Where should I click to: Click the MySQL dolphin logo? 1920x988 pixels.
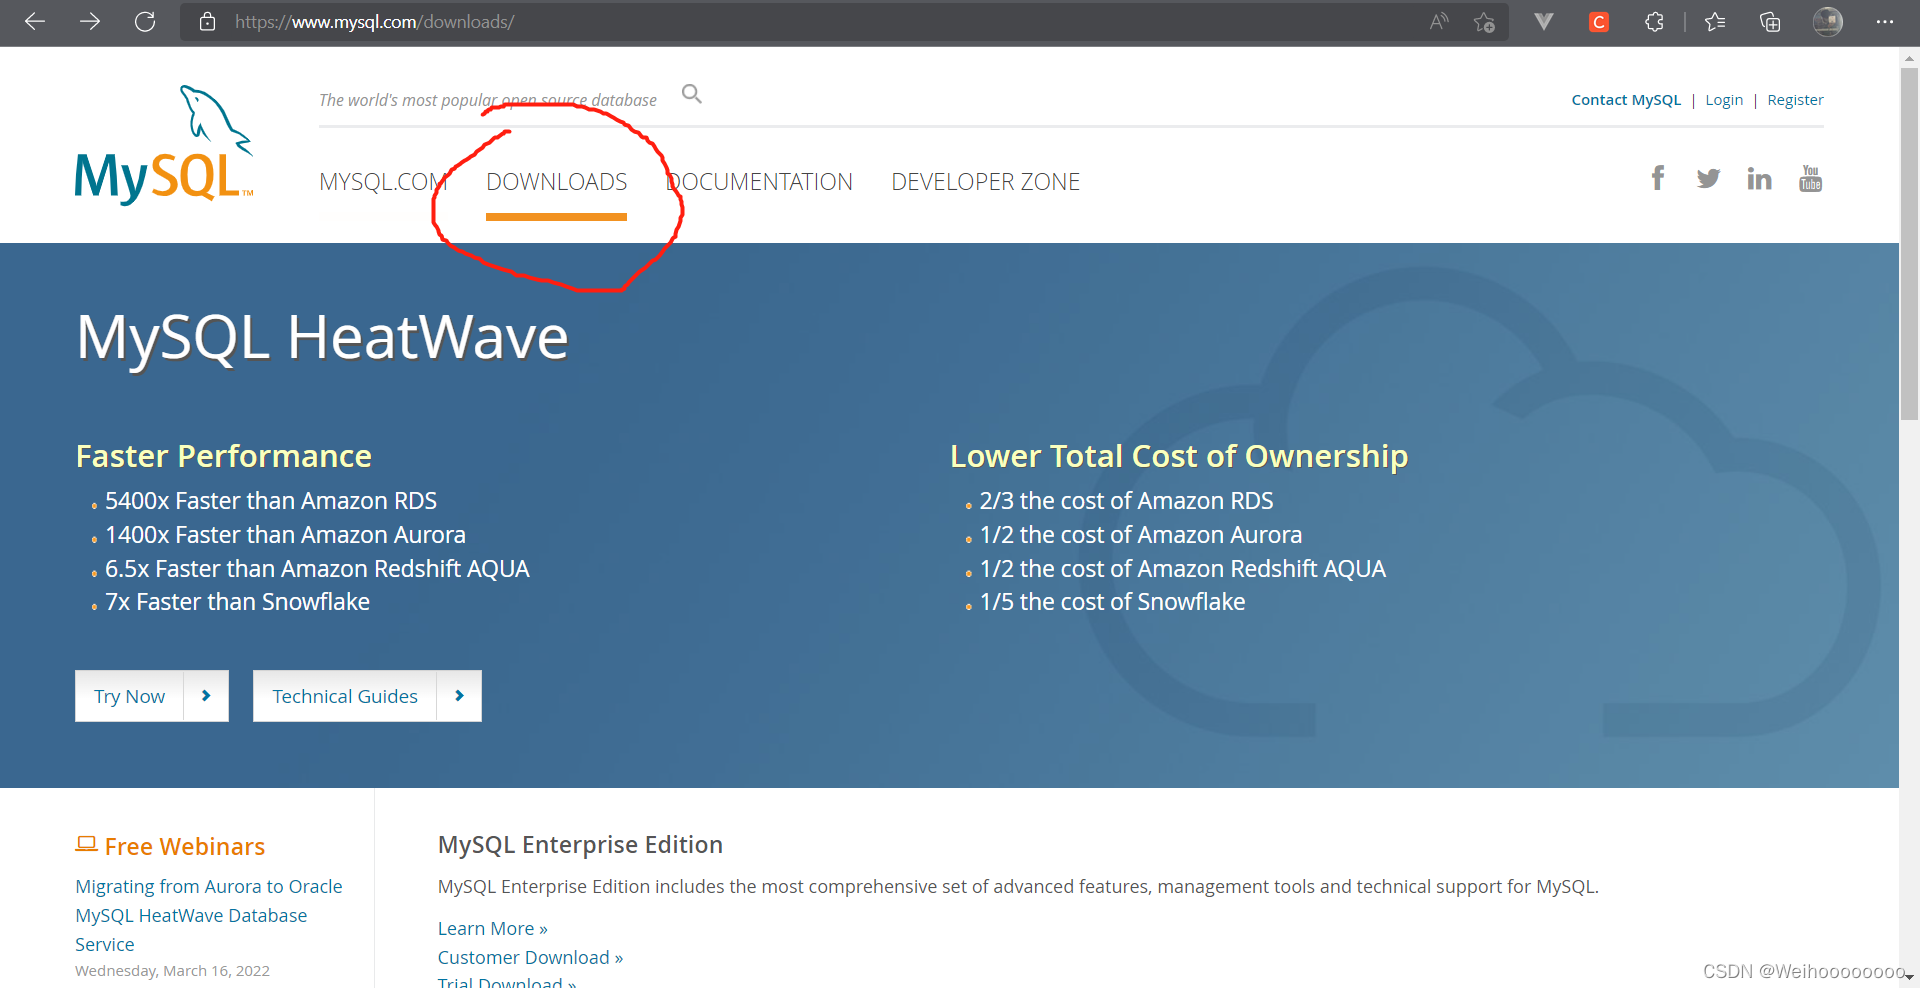[164, 145]
